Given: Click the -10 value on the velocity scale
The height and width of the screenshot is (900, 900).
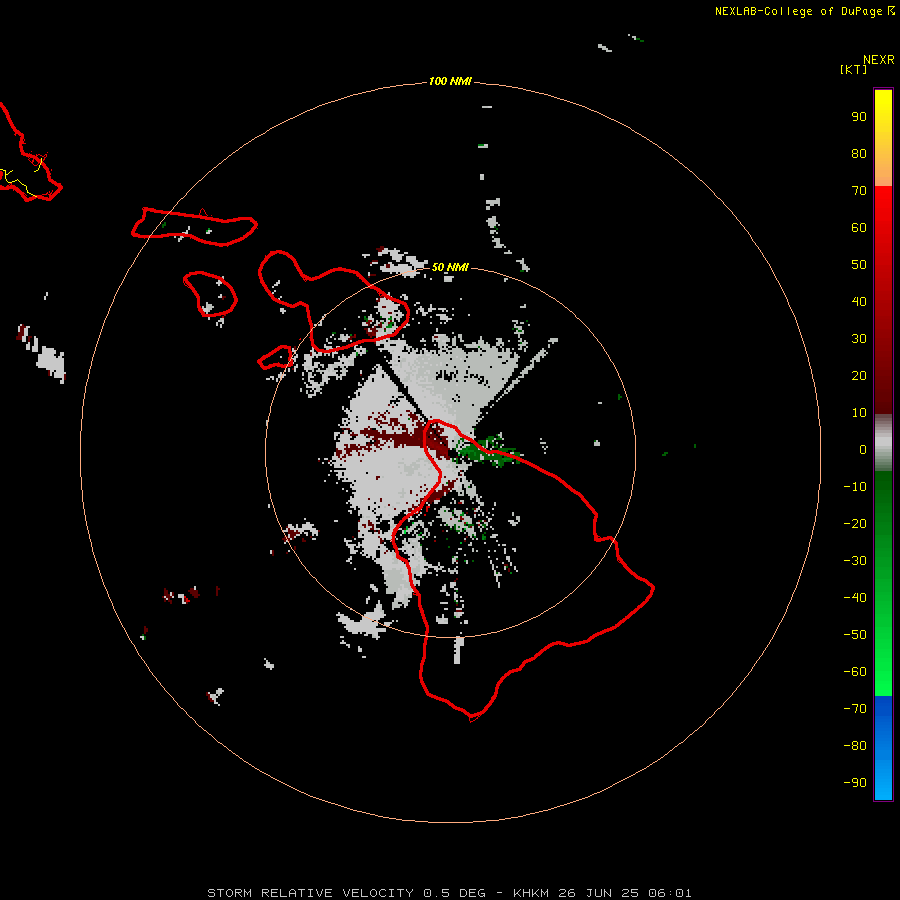Looking at the screenshot, I should [855, 487].
